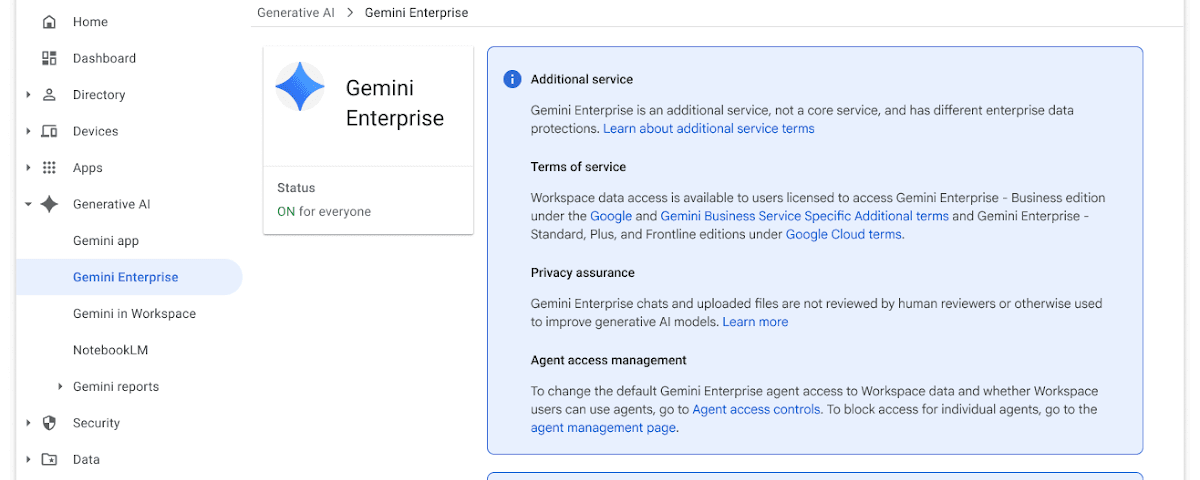Click the Apps grid icon
This screenshot has height=480, width=1200.
click(x=49, y=168)
